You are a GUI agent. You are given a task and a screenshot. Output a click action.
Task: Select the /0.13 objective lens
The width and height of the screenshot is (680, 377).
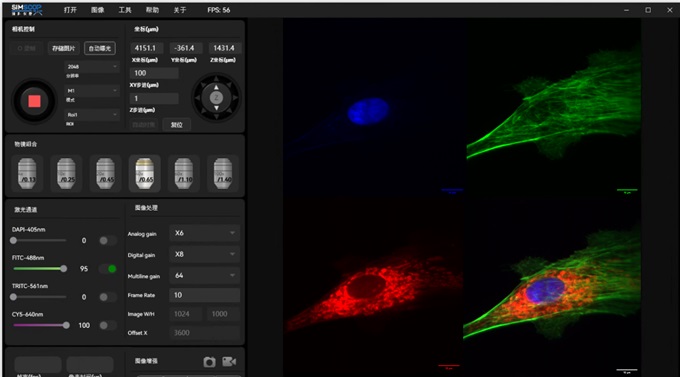[x=27, y=173]
